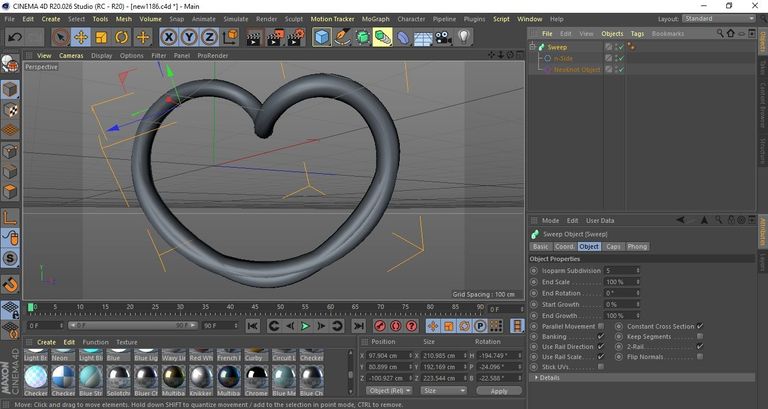Open the Cameras viewport menu
Screen dimensions: 768x409
[x=71, y=56]
